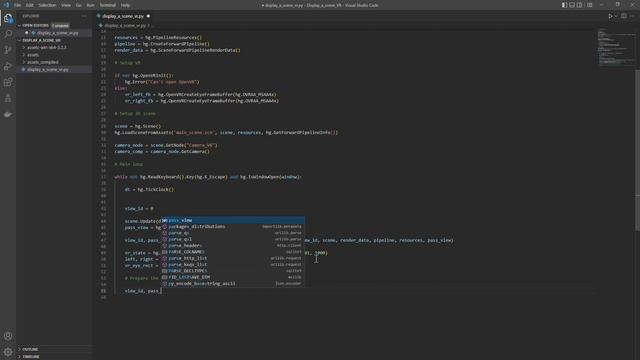Open the Explorer view in activity bar
This screenshot has width=640, height=360.
[8, 18]
